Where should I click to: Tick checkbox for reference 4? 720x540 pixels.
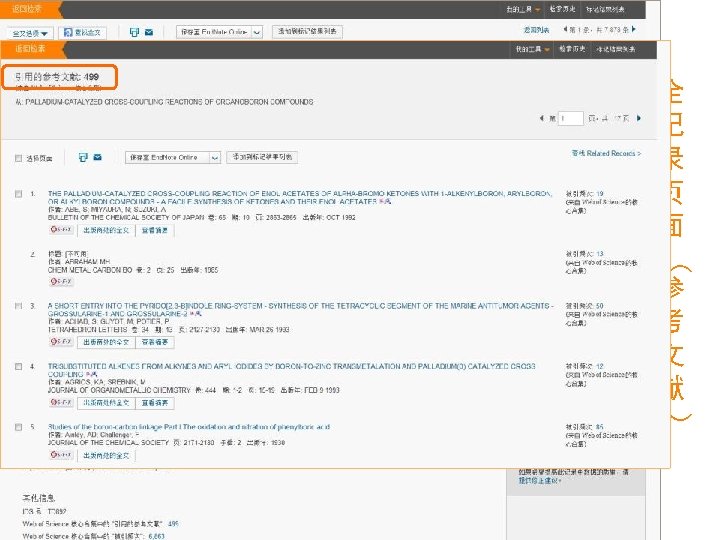[18, 366]
